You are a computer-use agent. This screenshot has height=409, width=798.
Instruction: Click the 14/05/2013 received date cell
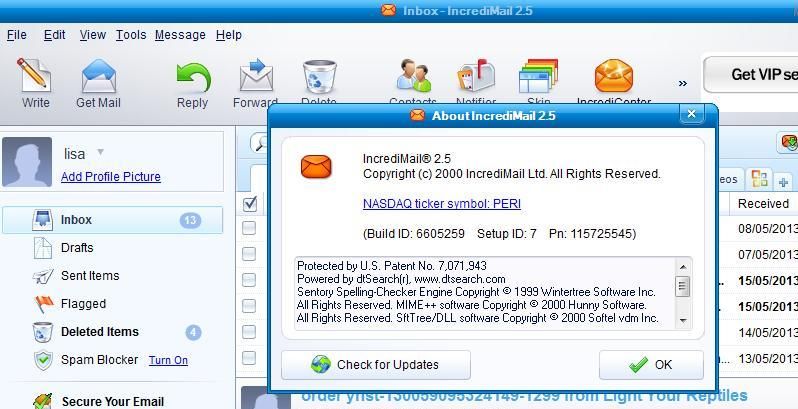coord(767,332)
